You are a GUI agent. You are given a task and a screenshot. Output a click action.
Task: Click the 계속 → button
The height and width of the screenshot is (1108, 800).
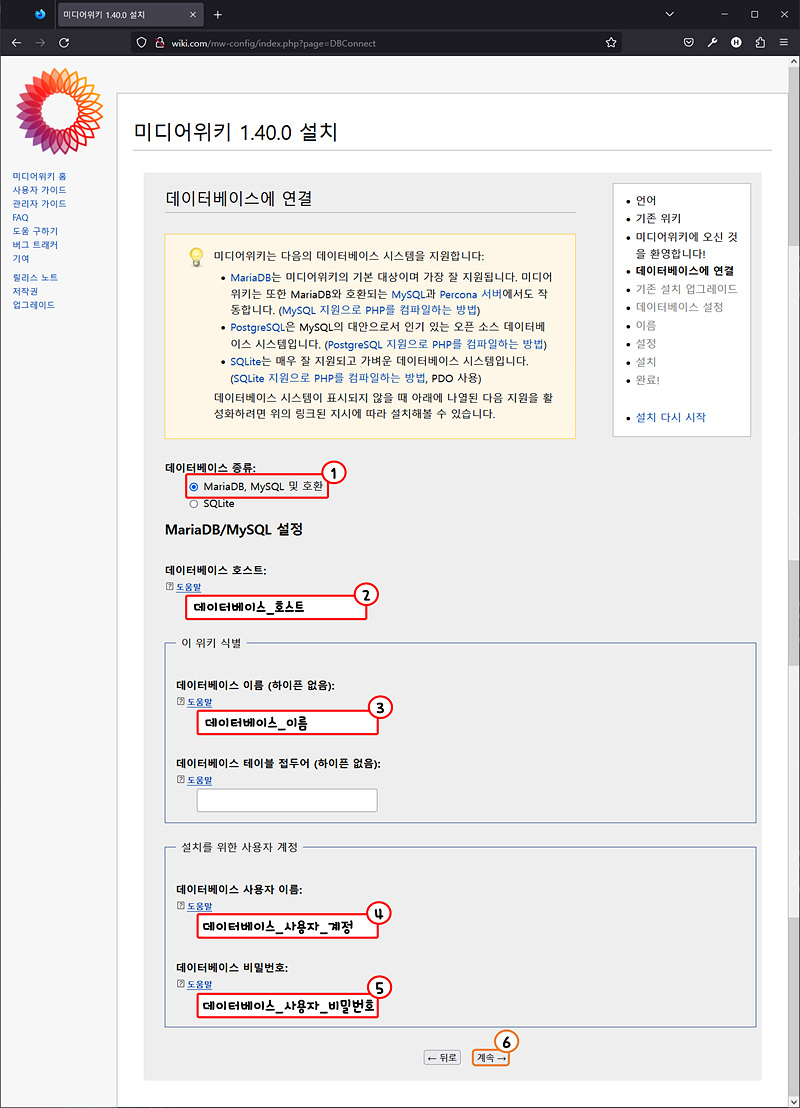490,1057
